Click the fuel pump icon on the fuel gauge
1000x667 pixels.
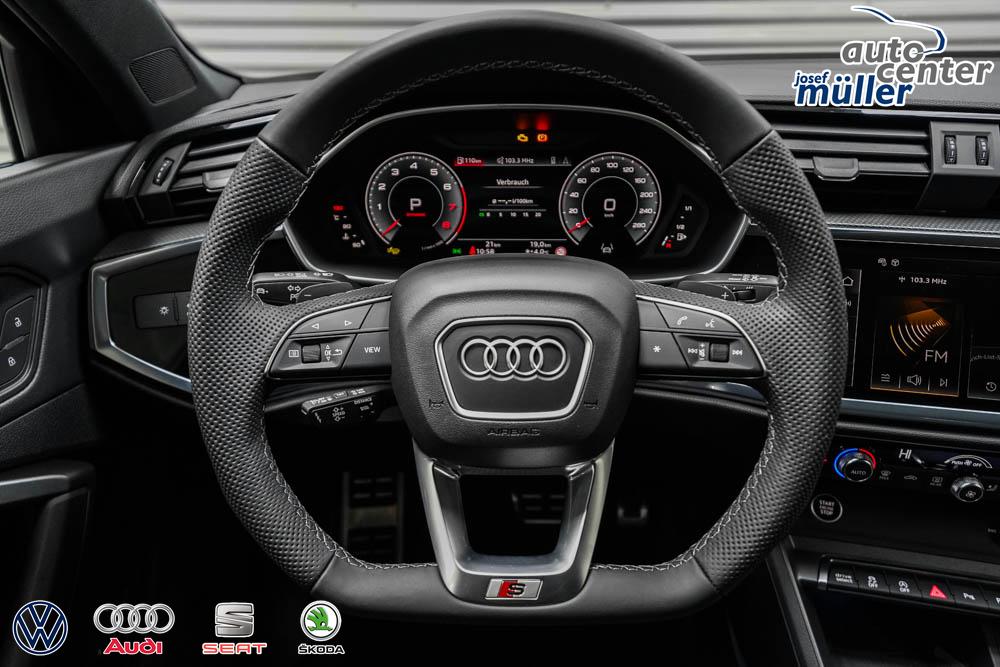[x=681, y=237]
